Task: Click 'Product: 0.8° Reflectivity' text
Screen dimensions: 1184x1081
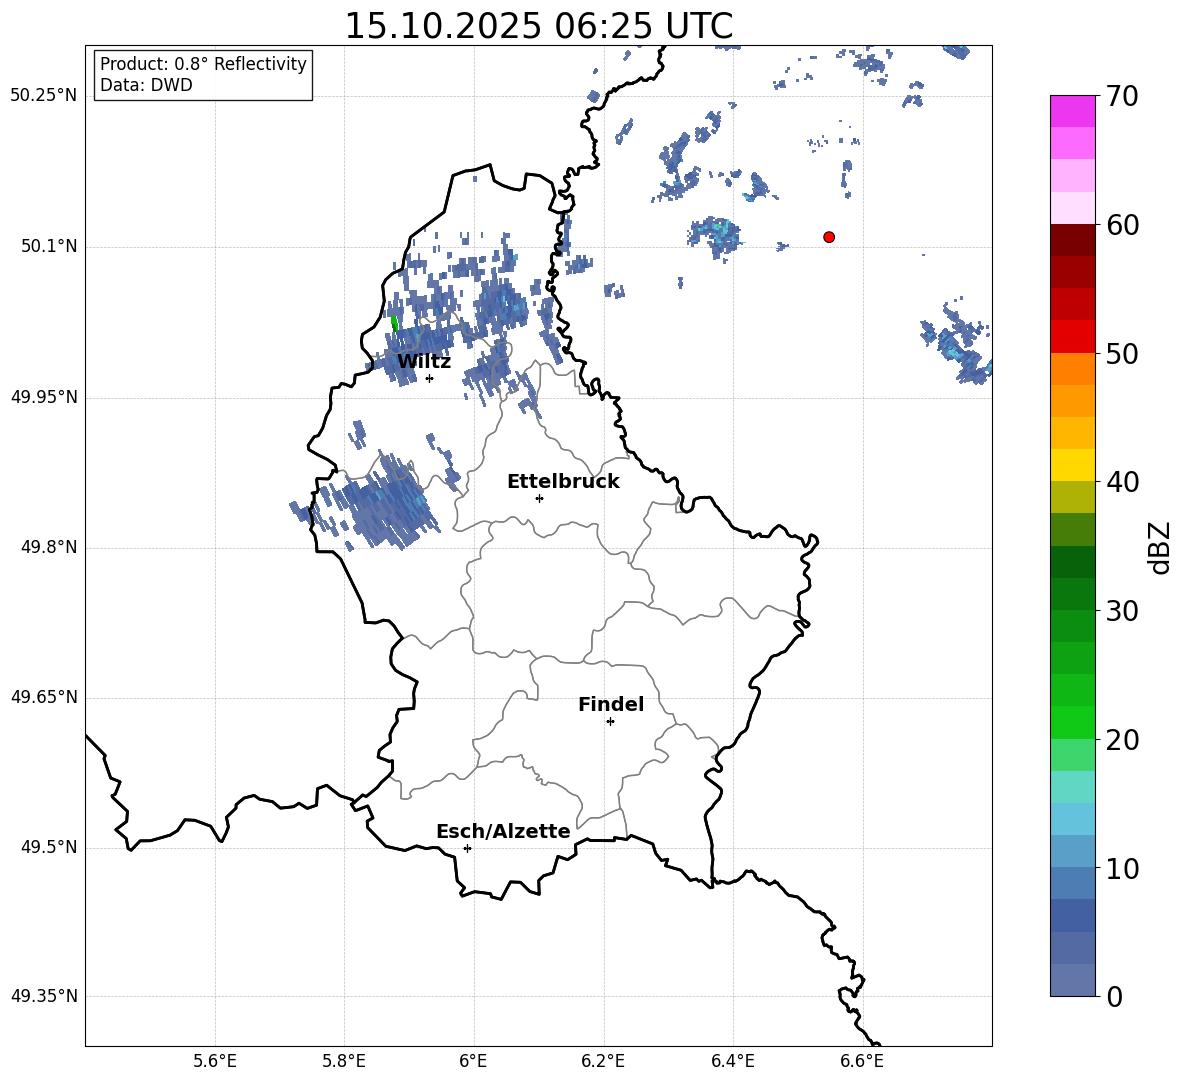Action: pos(203,64)
